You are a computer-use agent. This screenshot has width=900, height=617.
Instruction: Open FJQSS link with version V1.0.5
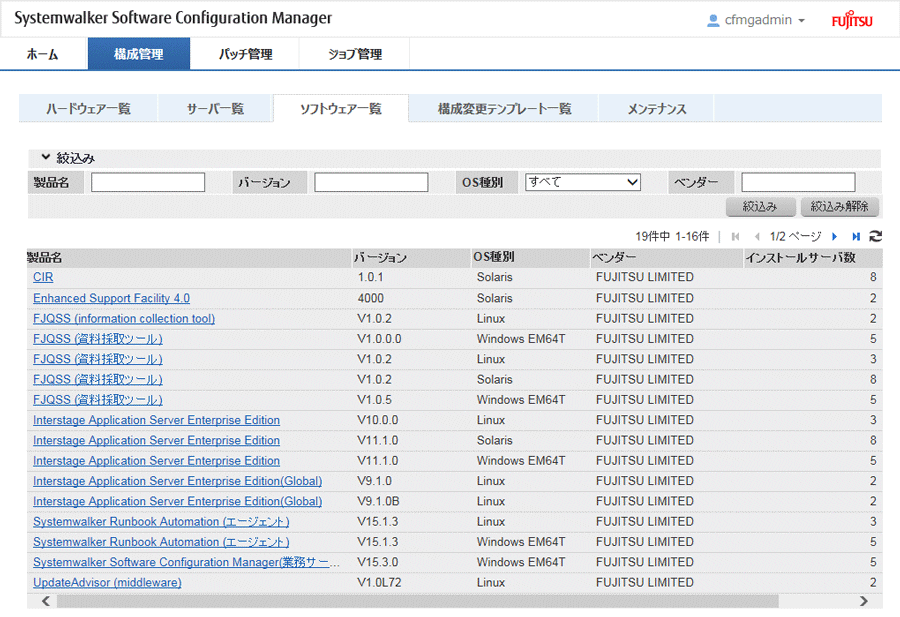click(x=98, y=400)
